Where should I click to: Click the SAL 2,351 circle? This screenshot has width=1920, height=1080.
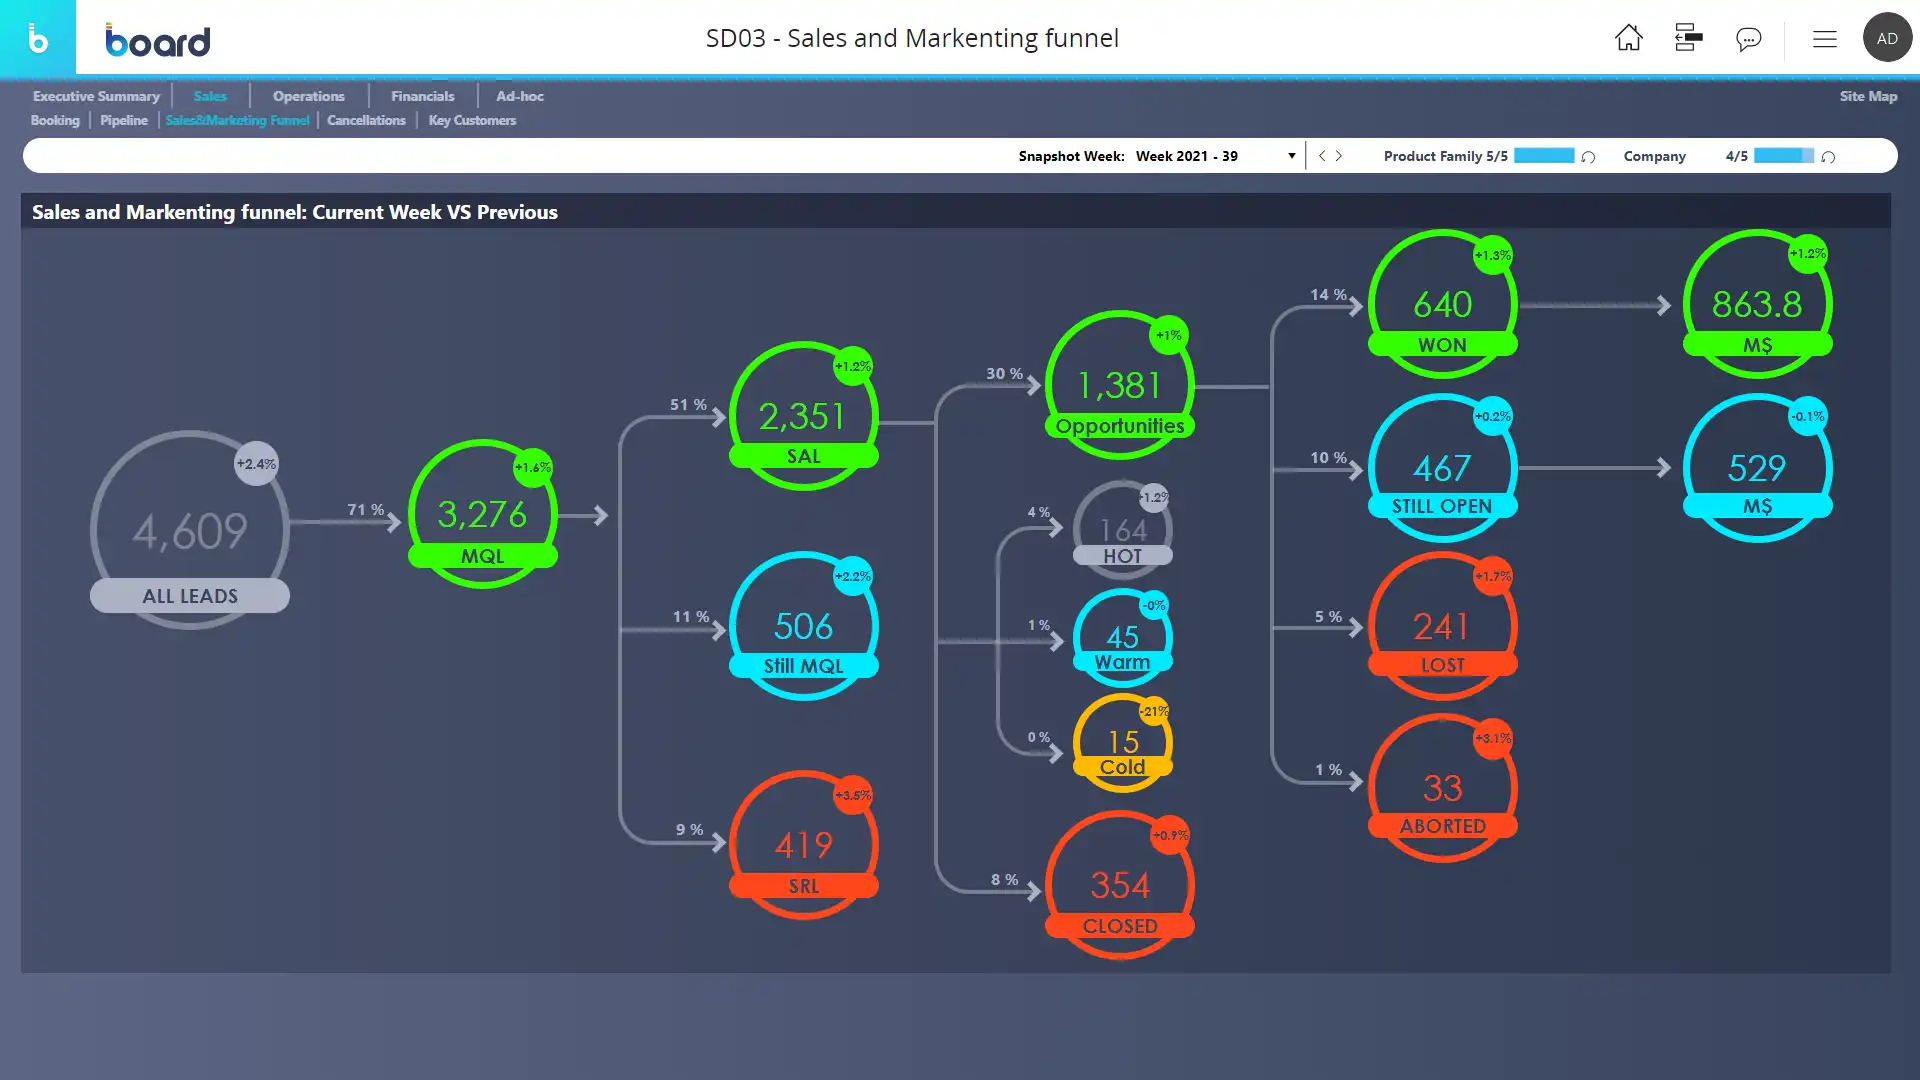[x=804, y=416]
